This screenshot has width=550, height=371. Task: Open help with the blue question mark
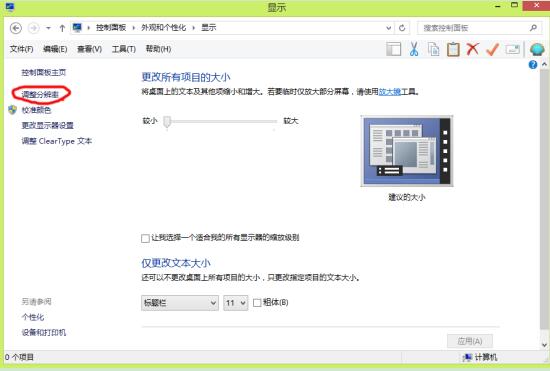pyautogui.click(x=533, y=65)
